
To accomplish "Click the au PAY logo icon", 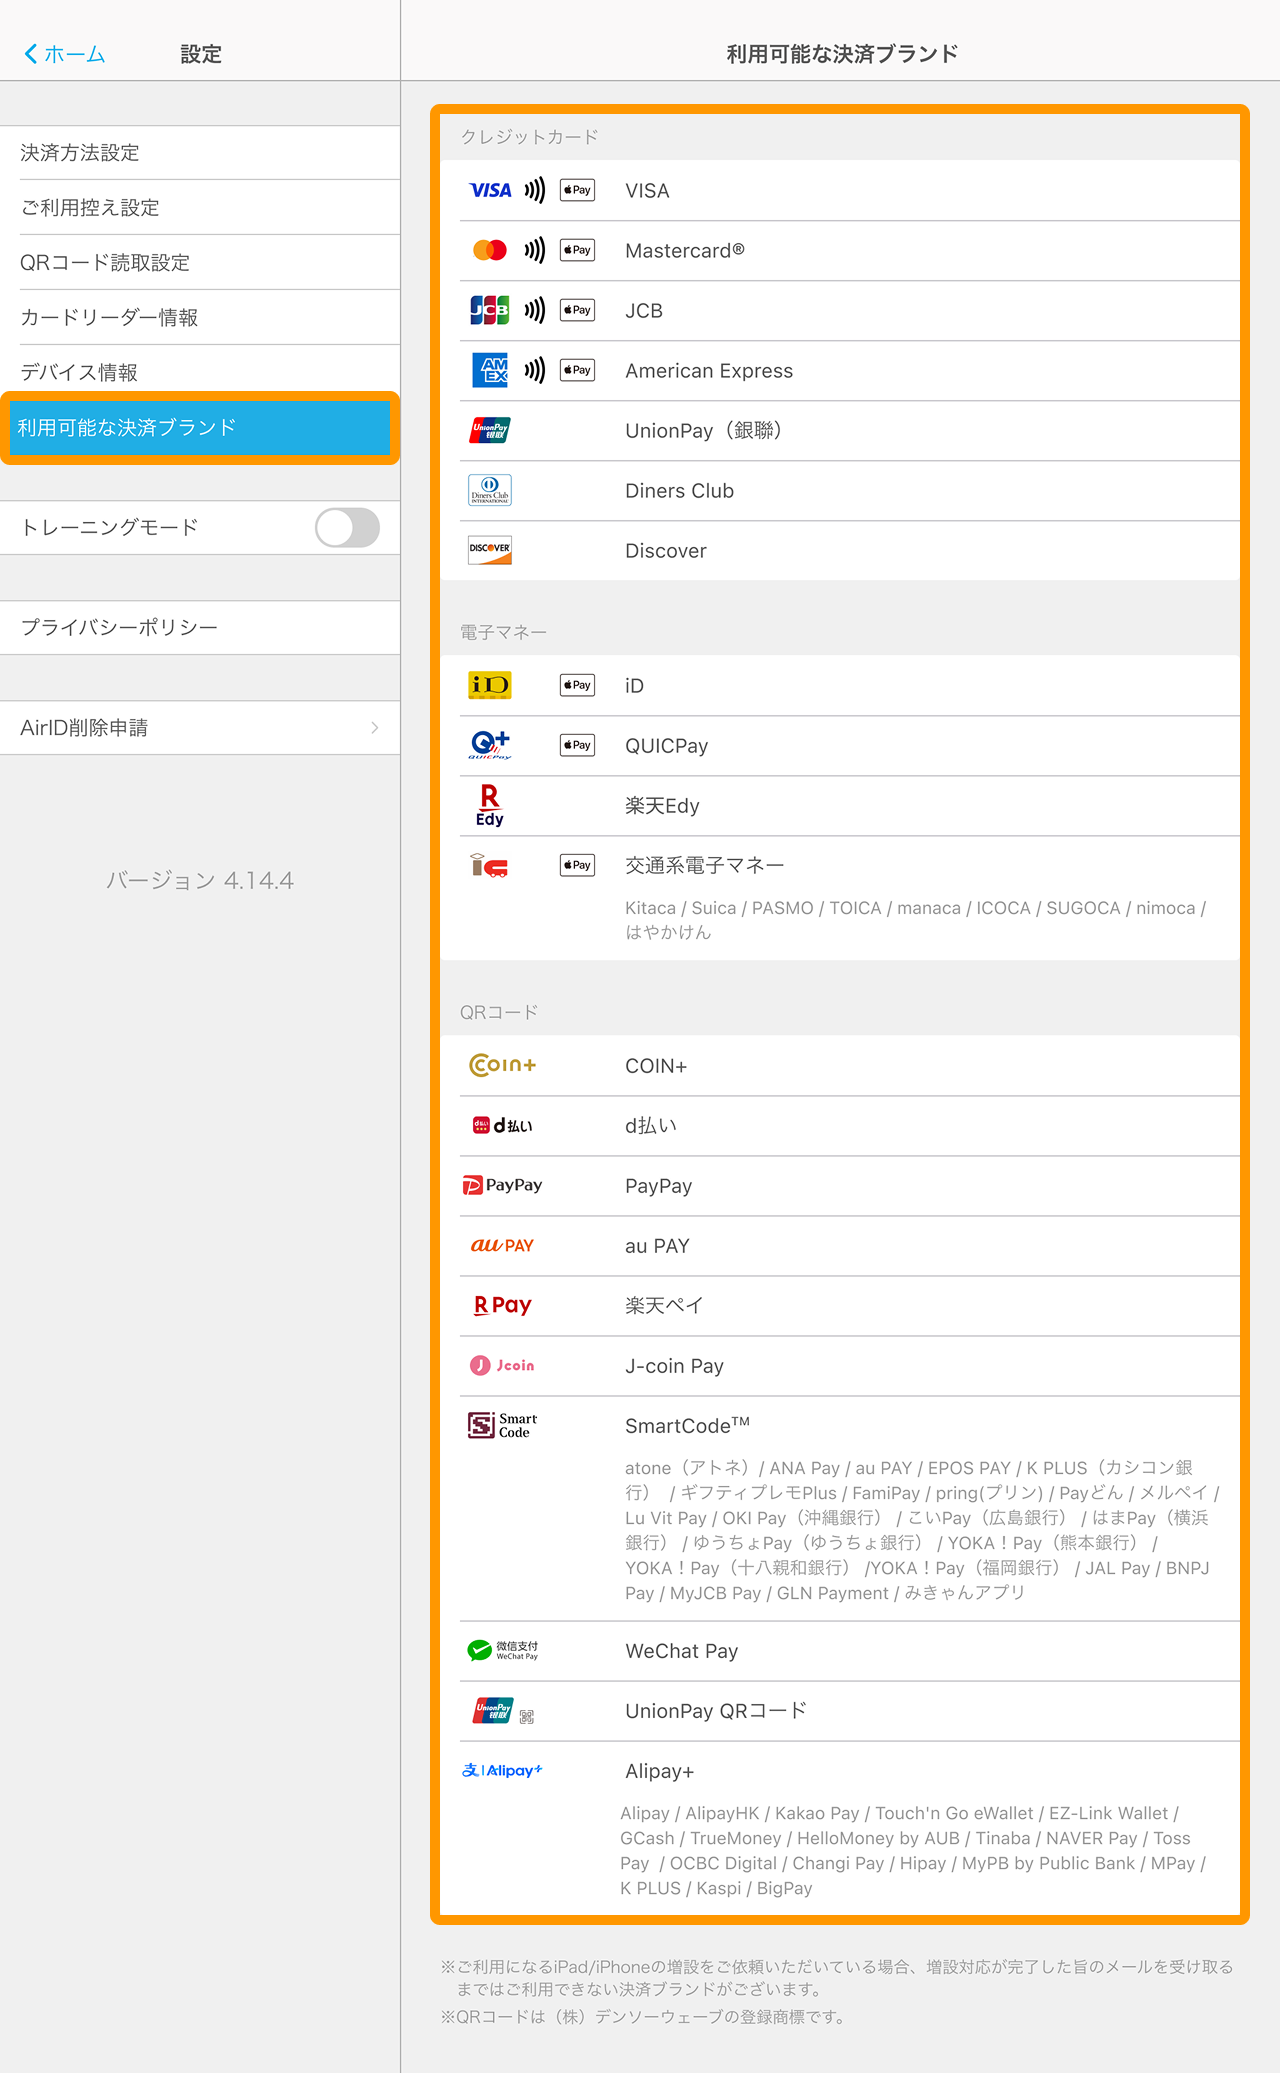I will [502, 1245].
